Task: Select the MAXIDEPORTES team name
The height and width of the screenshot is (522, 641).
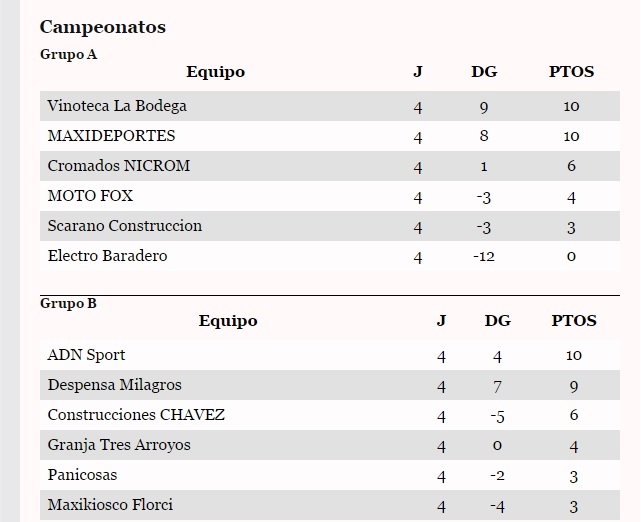Action: [x=111, y=136]
